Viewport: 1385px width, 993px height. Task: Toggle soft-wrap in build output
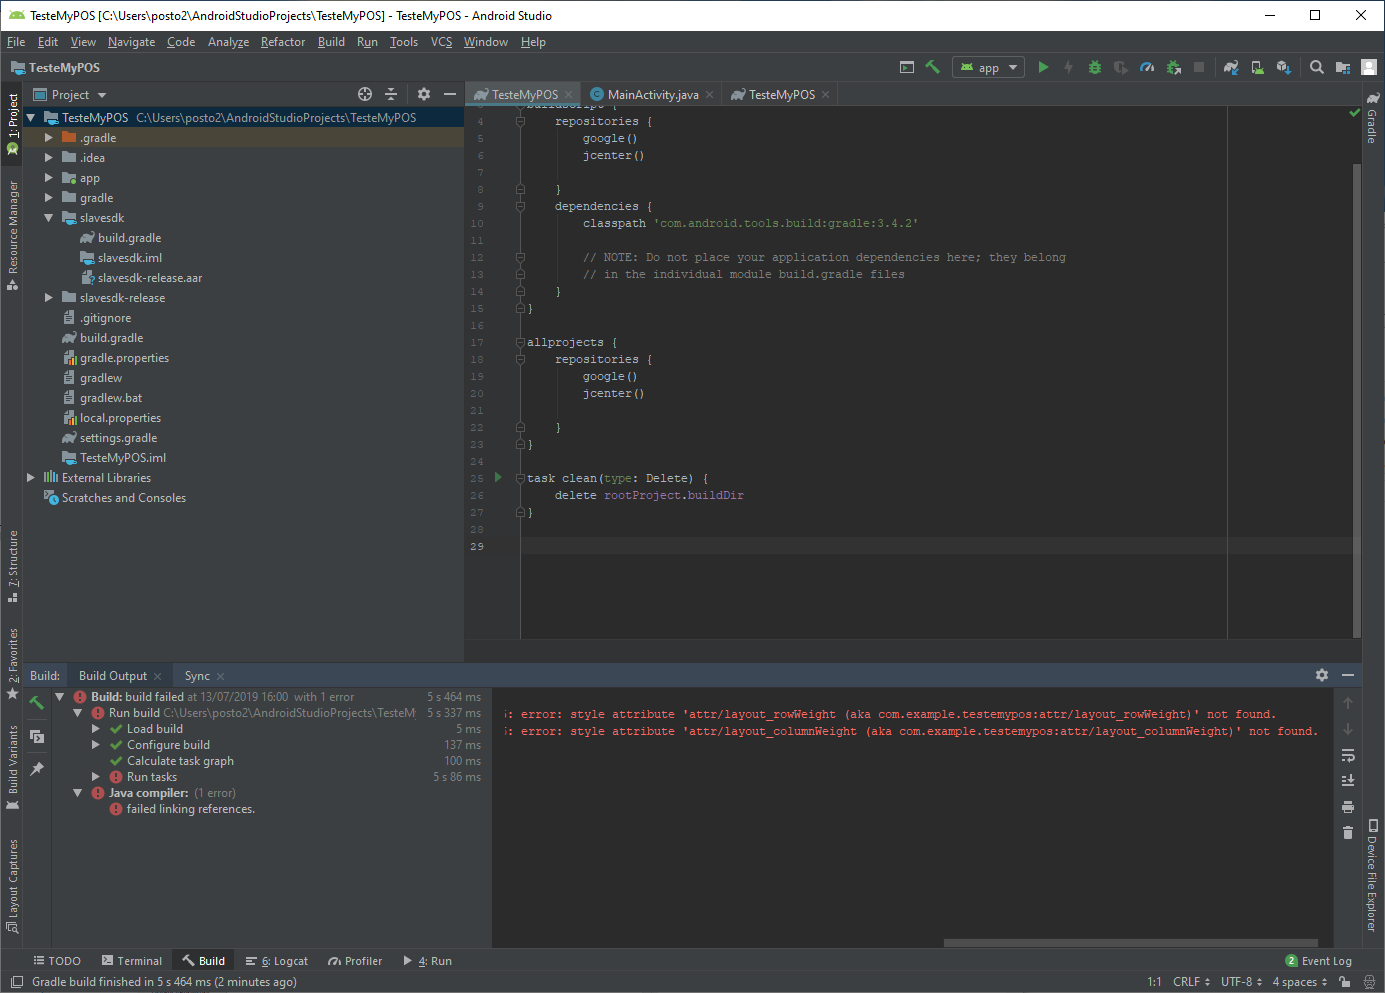point(1347,755)
